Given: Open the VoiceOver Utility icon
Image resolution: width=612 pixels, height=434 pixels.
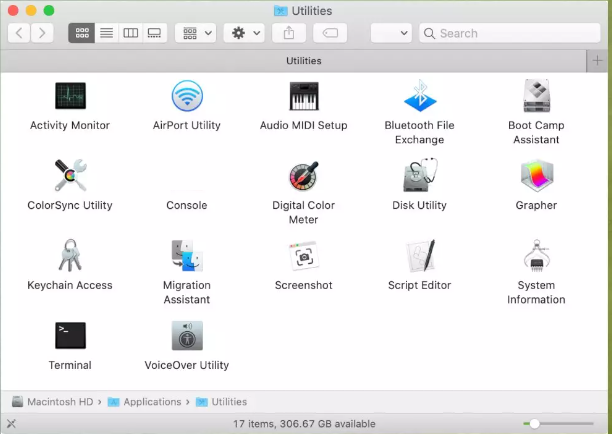Looking at the screenshot, I should [x=187, y=335].
